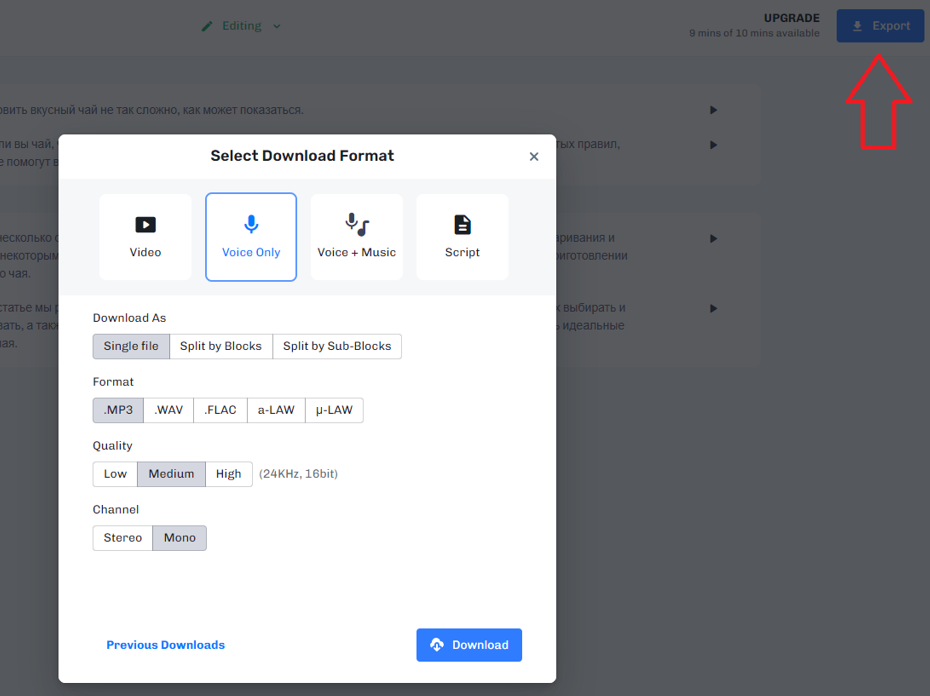Click the UPGRADE link in the header
The image size is (930, 696).
coord(791,18)
